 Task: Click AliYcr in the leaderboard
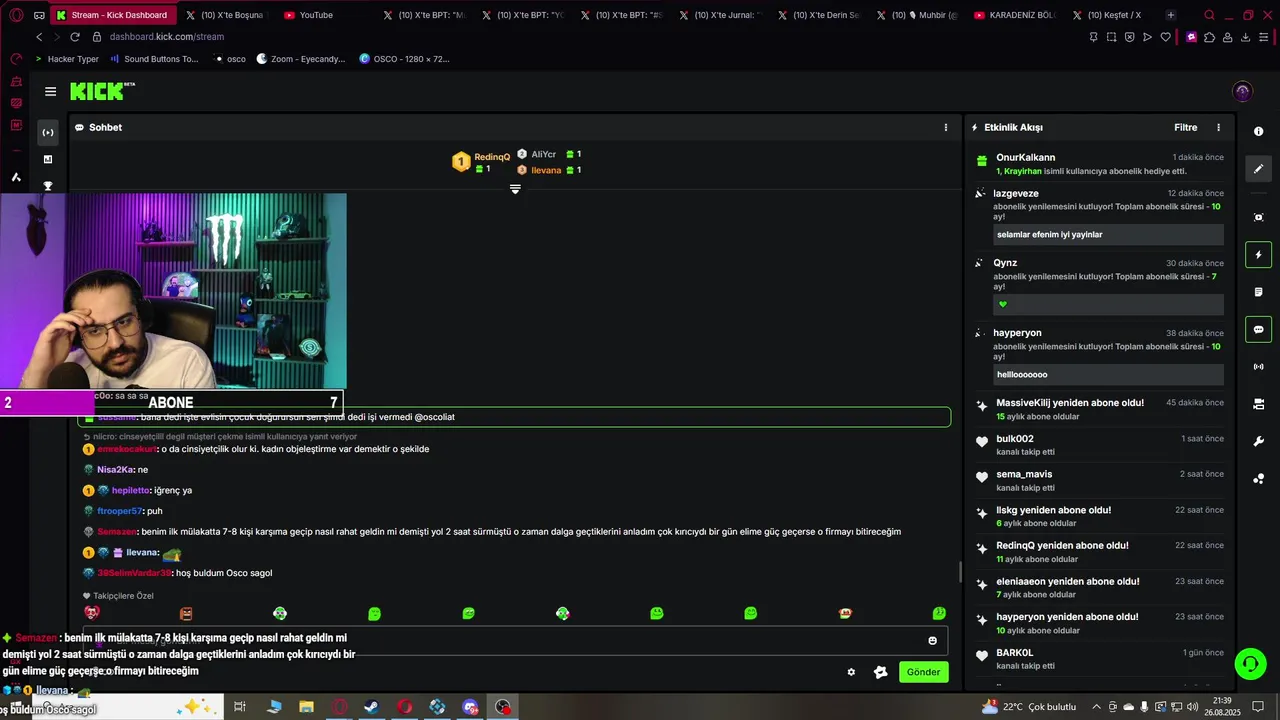543,154
